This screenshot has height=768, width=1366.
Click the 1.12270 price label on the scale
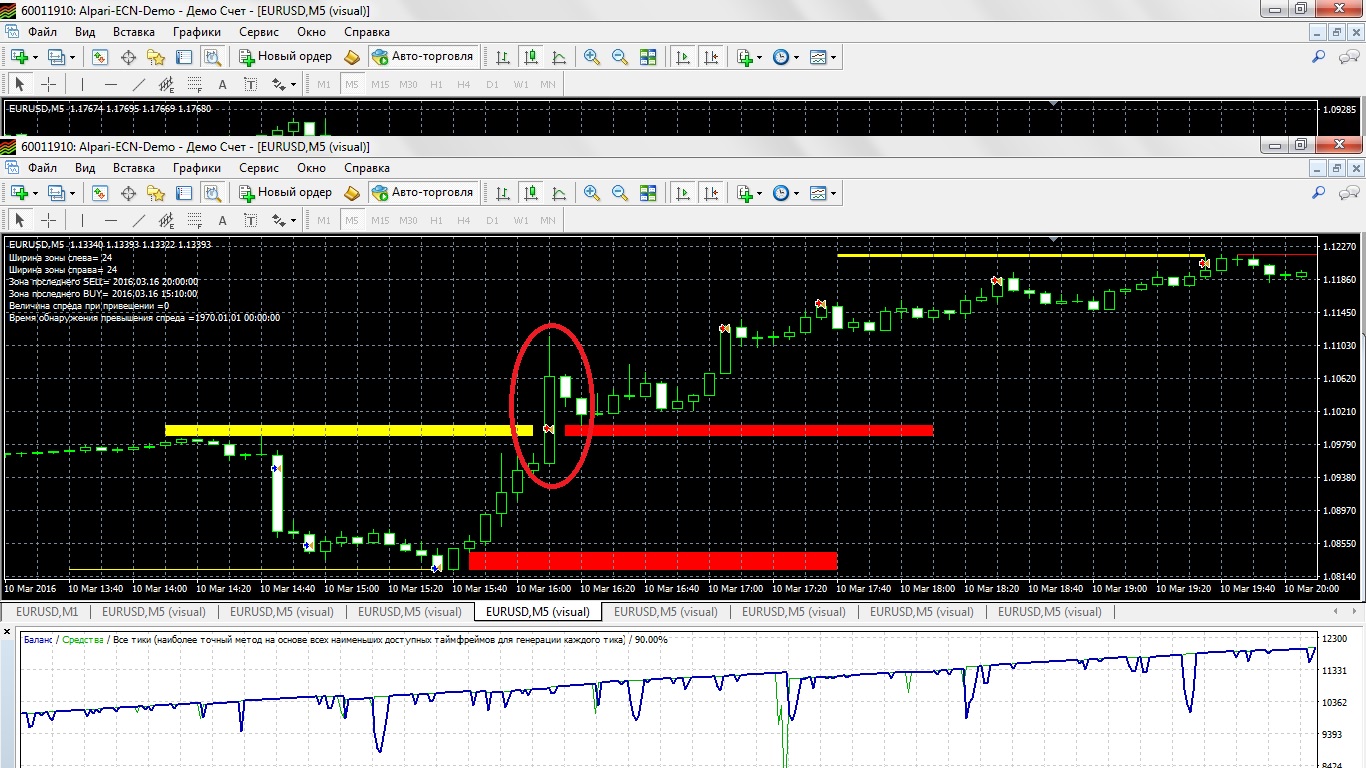coord(1340,246)
